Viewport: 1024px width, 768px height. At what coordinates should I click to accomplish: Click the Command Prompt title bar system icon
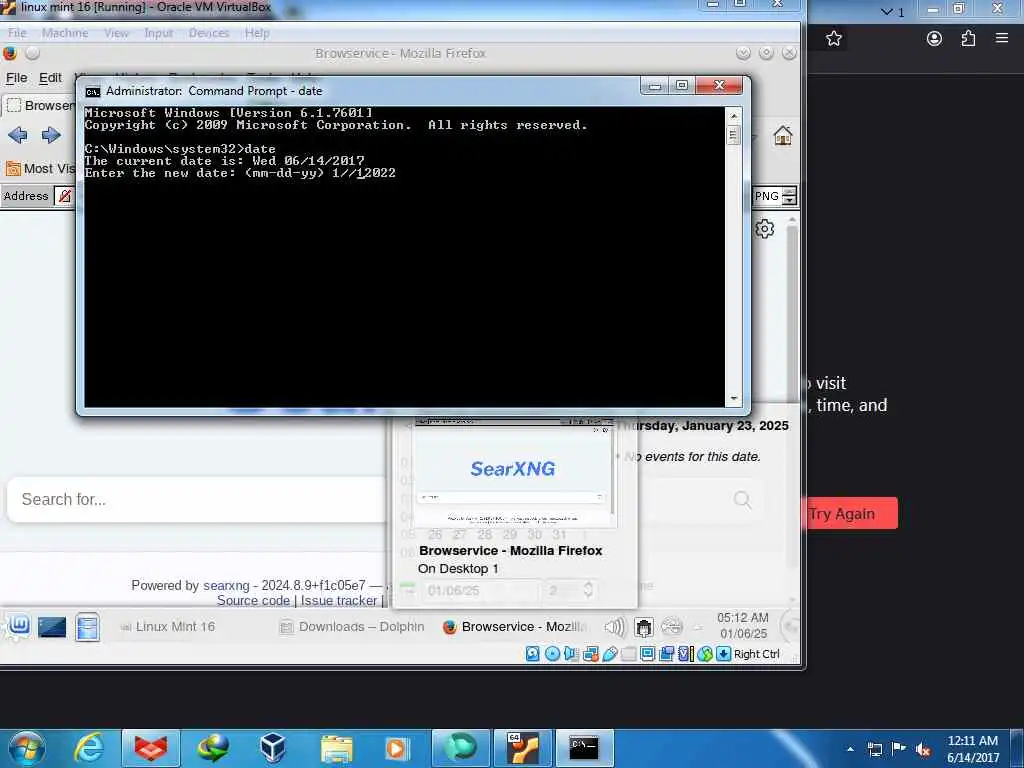click(x=93, y=91)
